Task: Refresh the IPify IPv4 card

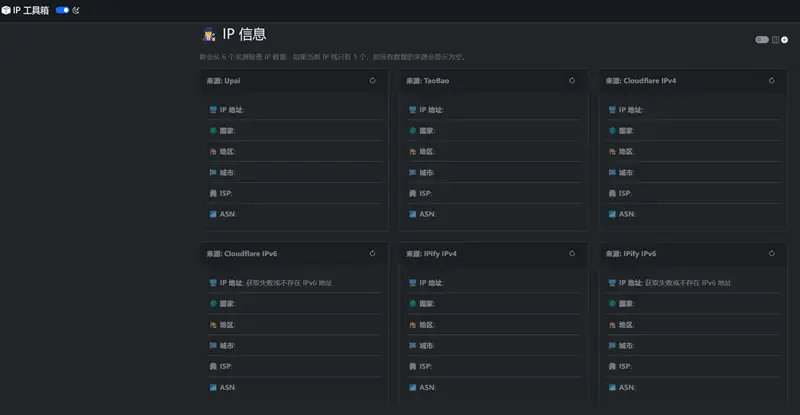Action: 572,254
